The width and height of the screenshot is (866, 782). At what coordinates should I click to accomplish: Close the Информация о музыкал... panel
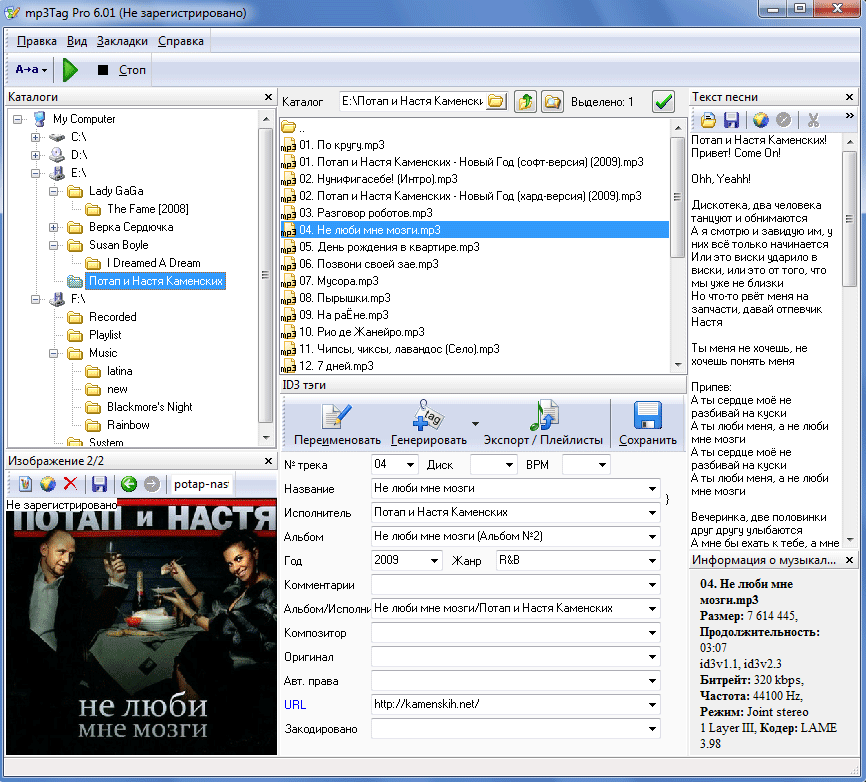point(849,560)
